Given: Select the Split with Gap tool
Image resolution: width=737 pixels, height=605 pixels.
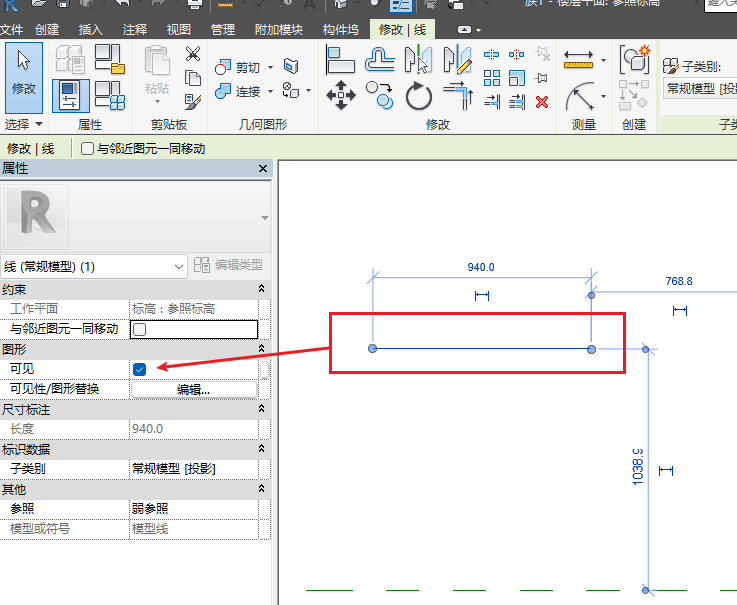Looking at the screenshot, I should point(517,55).
